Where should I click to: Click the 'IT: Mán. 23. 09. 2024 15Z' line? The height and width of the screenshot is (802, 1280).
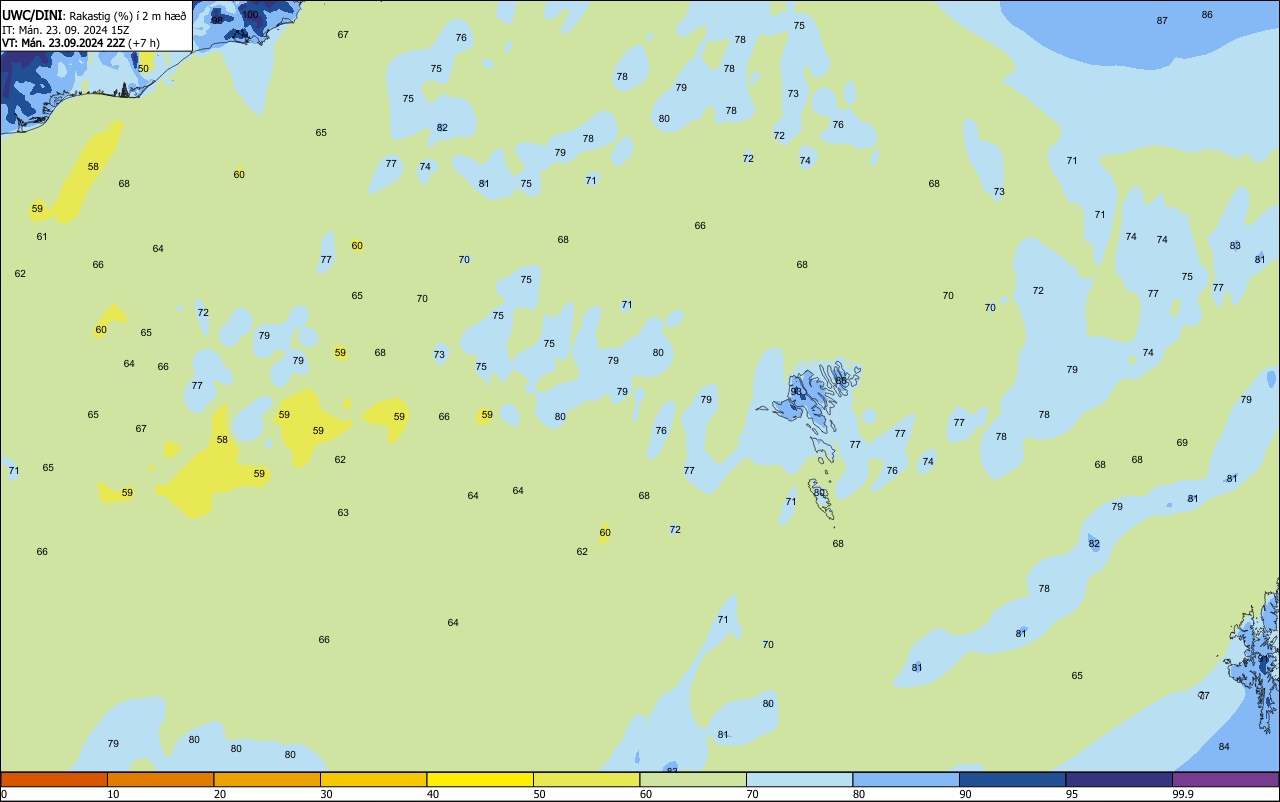tap(68, 29)
